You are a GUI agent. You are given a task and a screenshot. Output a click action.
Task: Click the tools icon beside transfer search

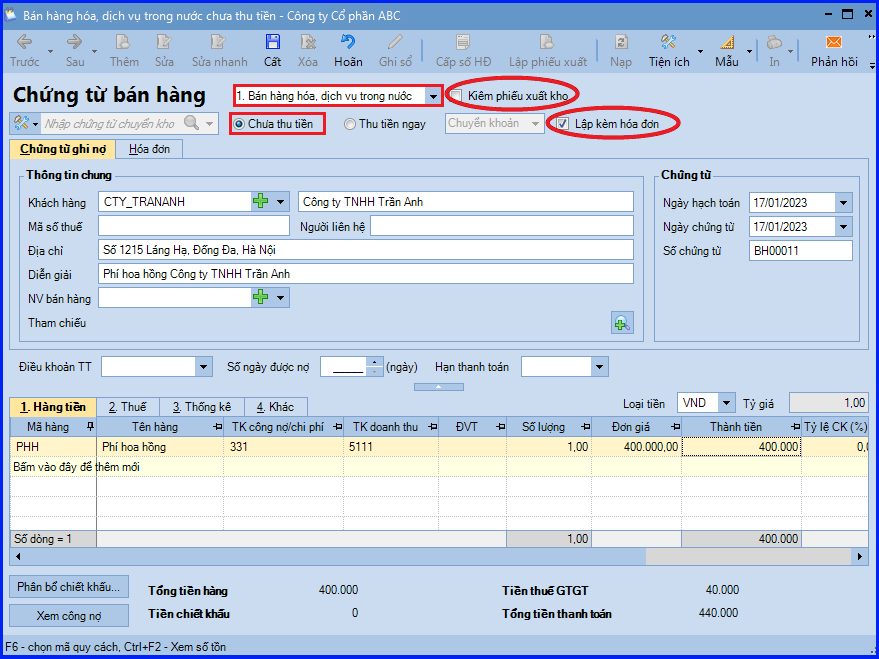[x=21, y=123]
